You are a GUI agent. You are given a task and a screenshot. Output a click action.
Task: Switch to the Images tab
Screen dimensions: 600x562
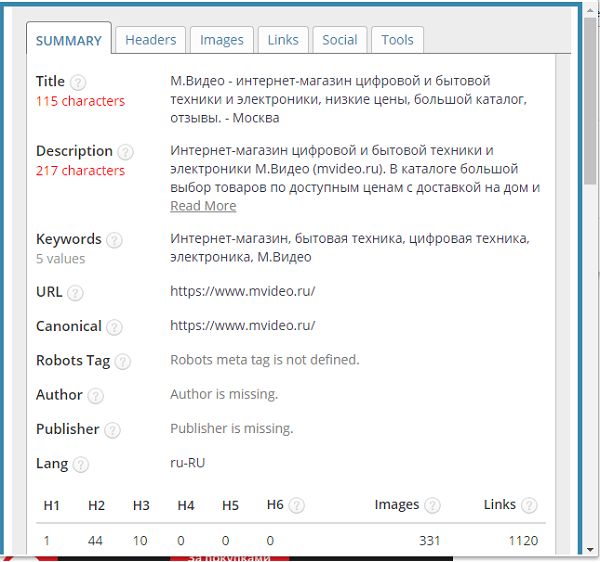[x=222, y=40]
